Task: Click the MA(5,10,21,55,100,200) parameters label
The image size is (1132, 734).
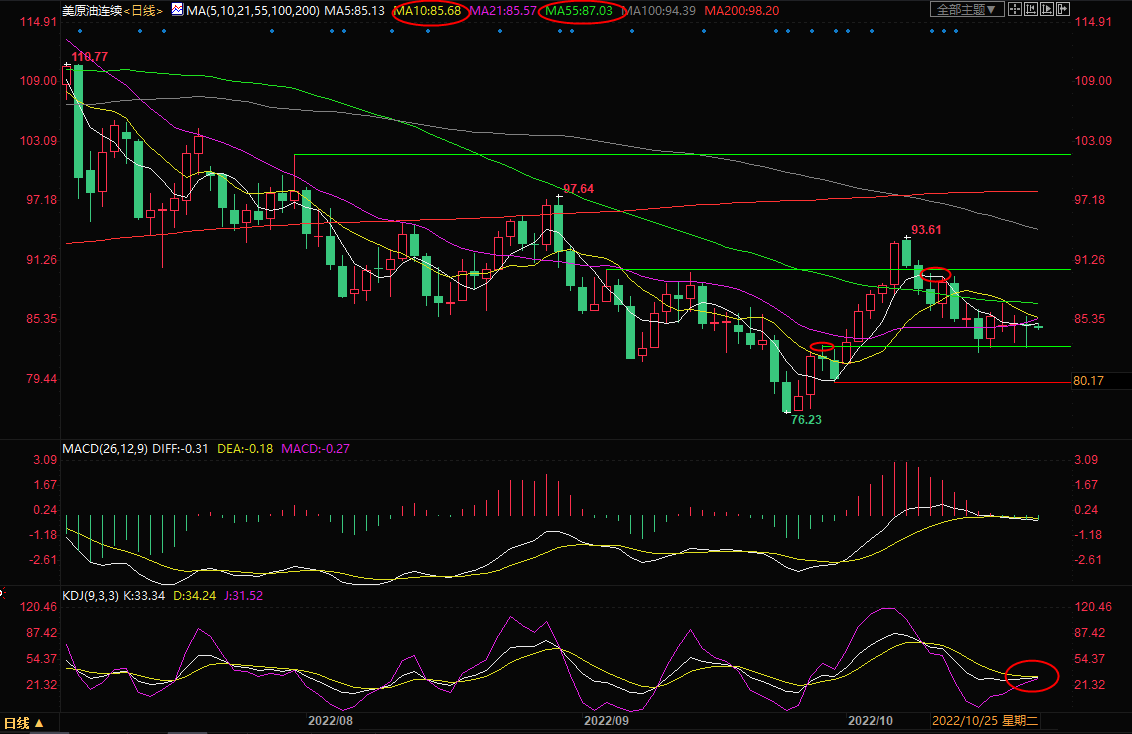Action: click(252, 10)
